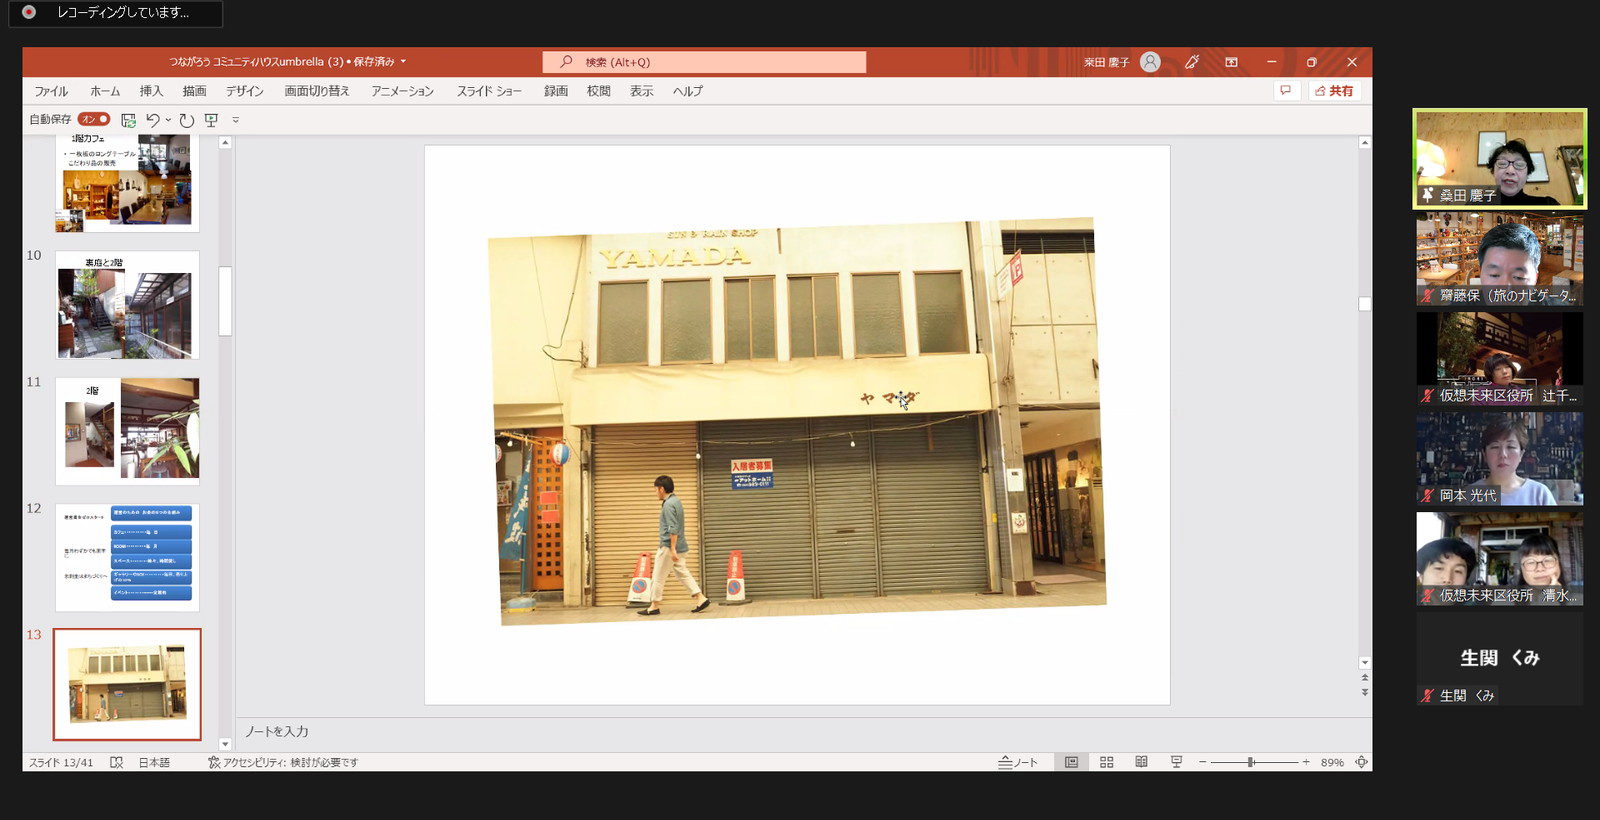
Task: Open the スライド ショー tab
Action: tap(489, 91)
